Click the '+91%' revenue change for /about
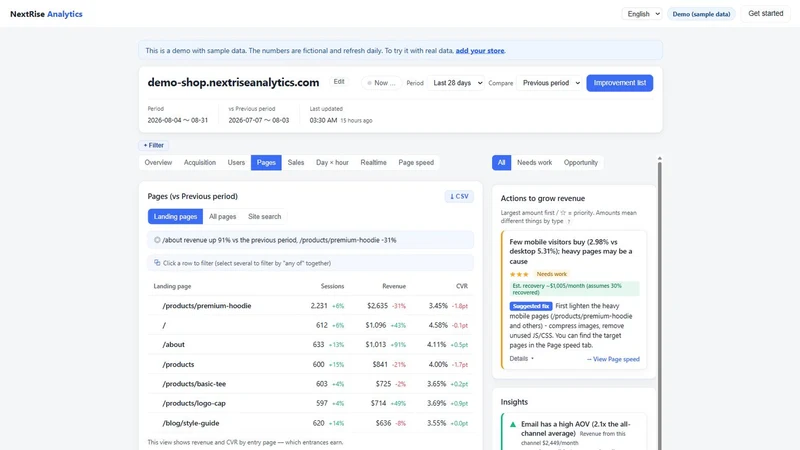Viewport: 800px width, 450px height. (398, 345)
